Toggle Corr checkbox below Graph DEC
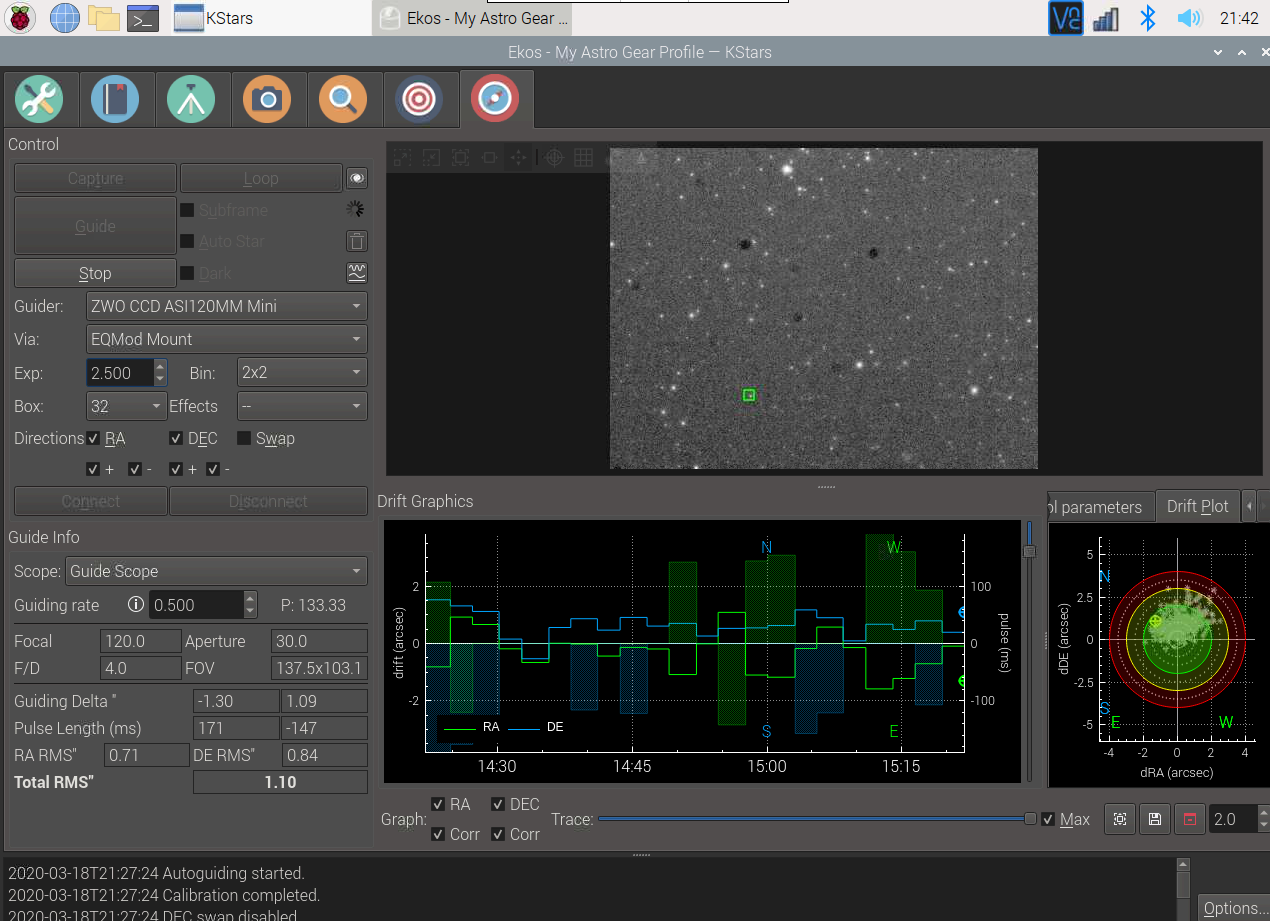 coord(499,834)
